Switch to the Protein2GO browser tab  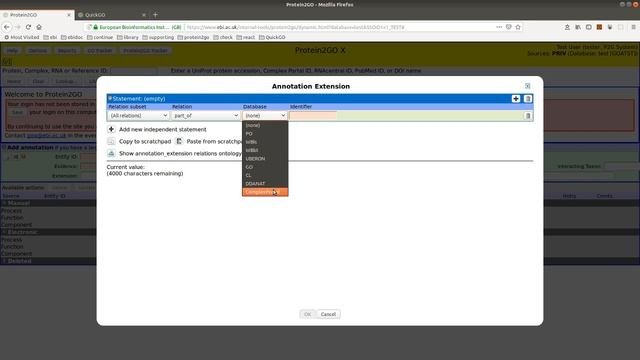37,15
